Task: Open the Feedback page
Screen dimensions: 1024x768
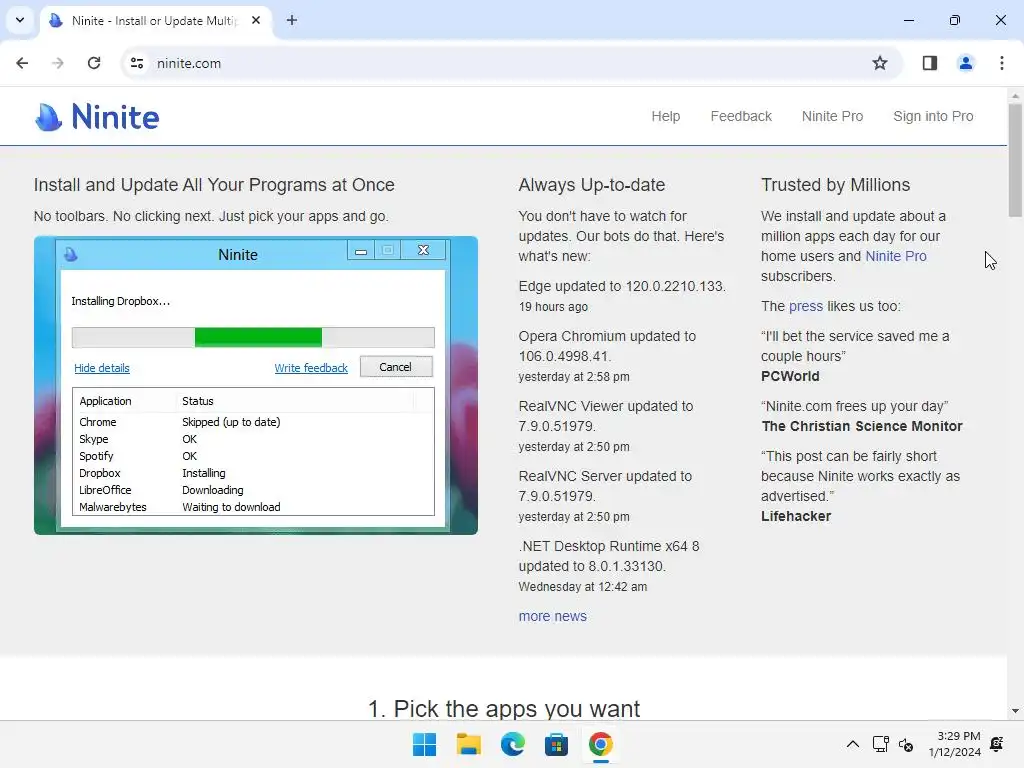Action: (741, 116)
